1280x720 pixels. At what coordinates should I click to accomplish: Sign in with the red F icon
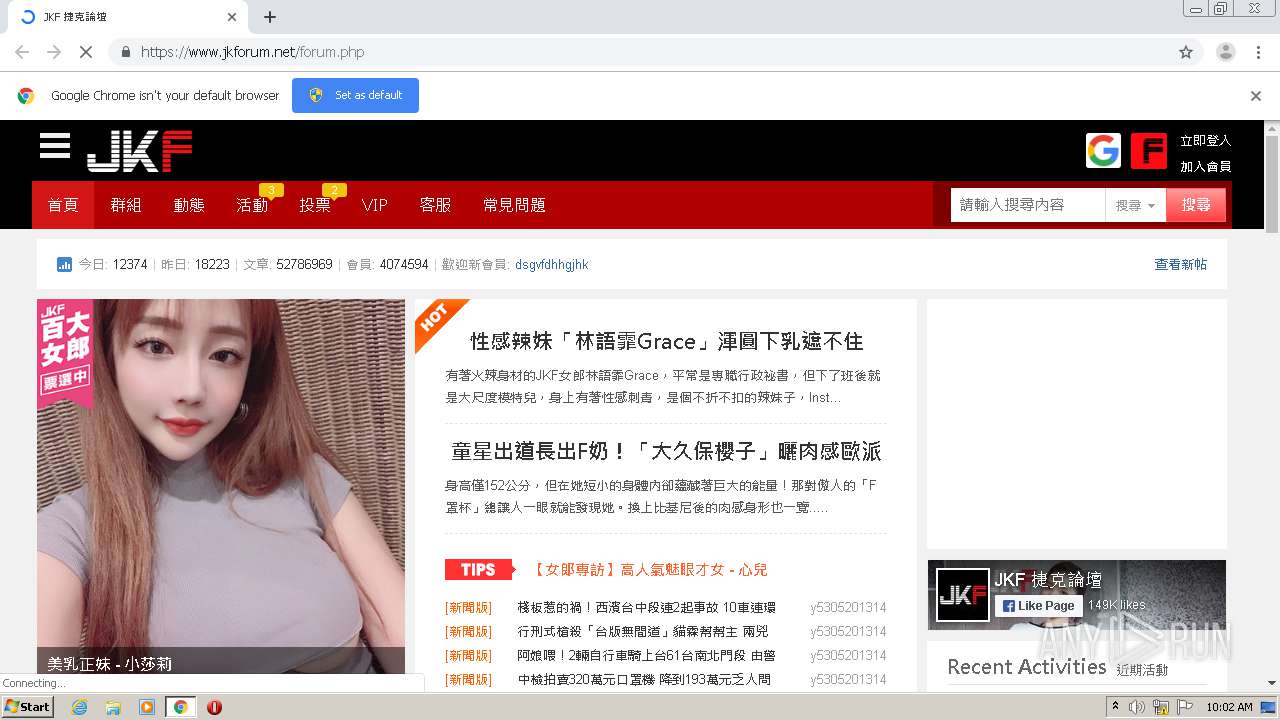click(1149, 151)
